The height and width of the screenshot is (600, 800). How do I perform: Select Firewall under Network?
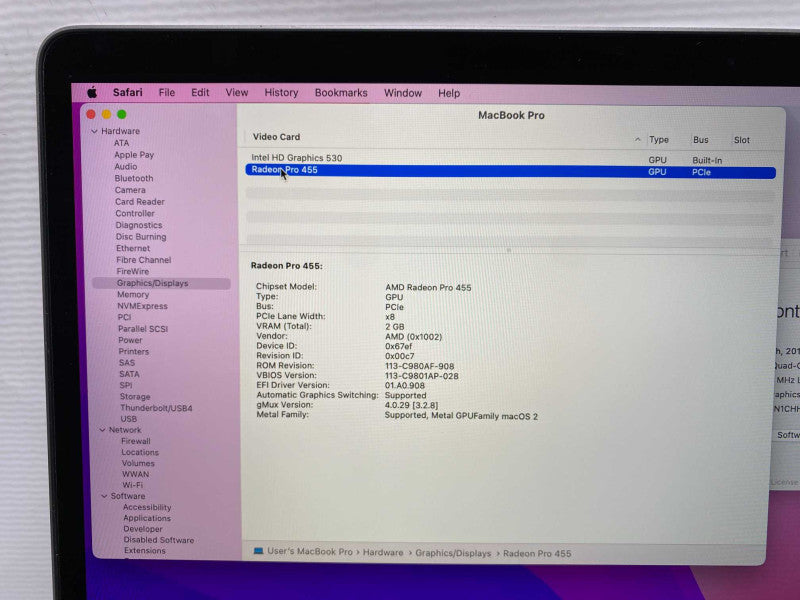coord(136,441)
